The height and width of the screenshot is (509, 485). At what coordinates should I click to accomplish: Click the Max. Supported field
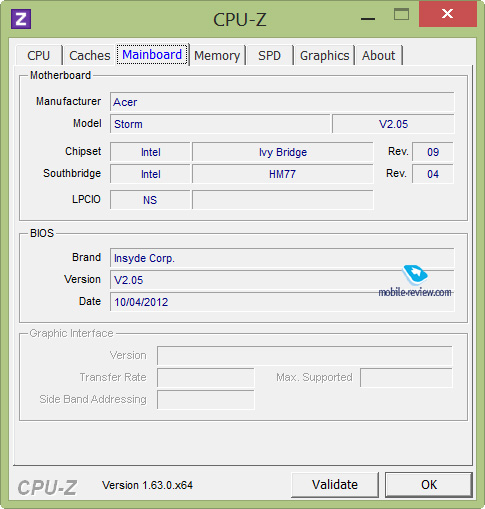406,377
